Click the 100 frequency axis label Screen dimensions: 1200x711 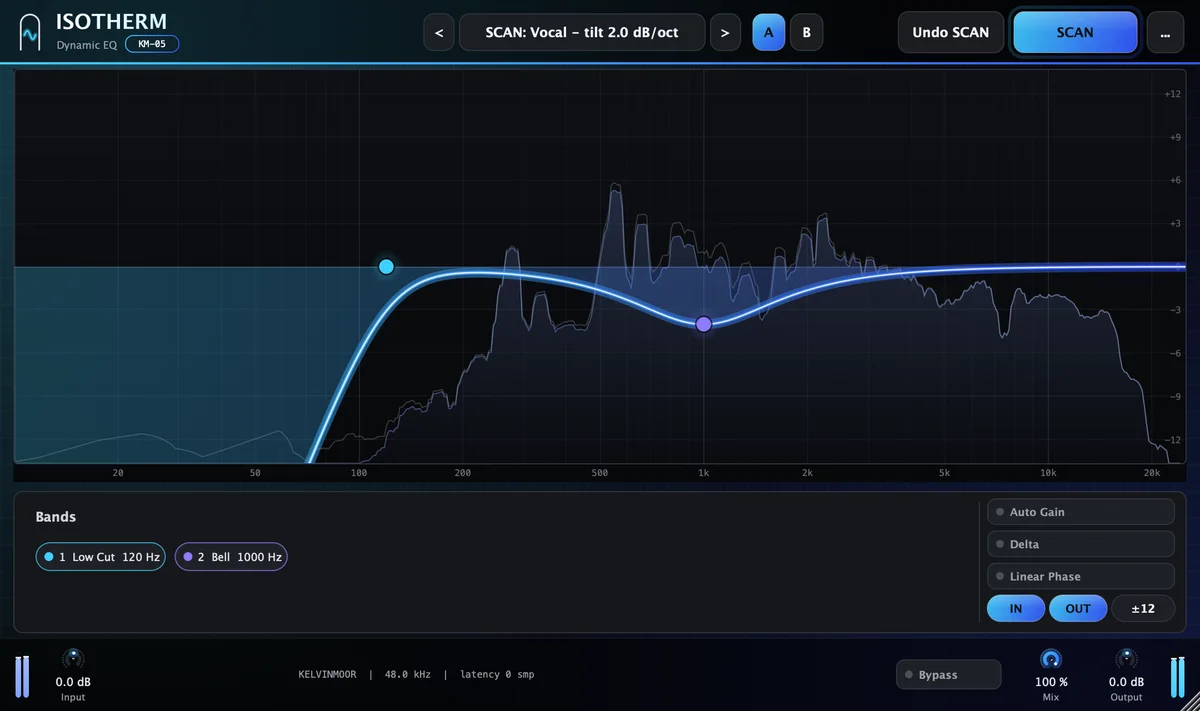pos(359,473)
